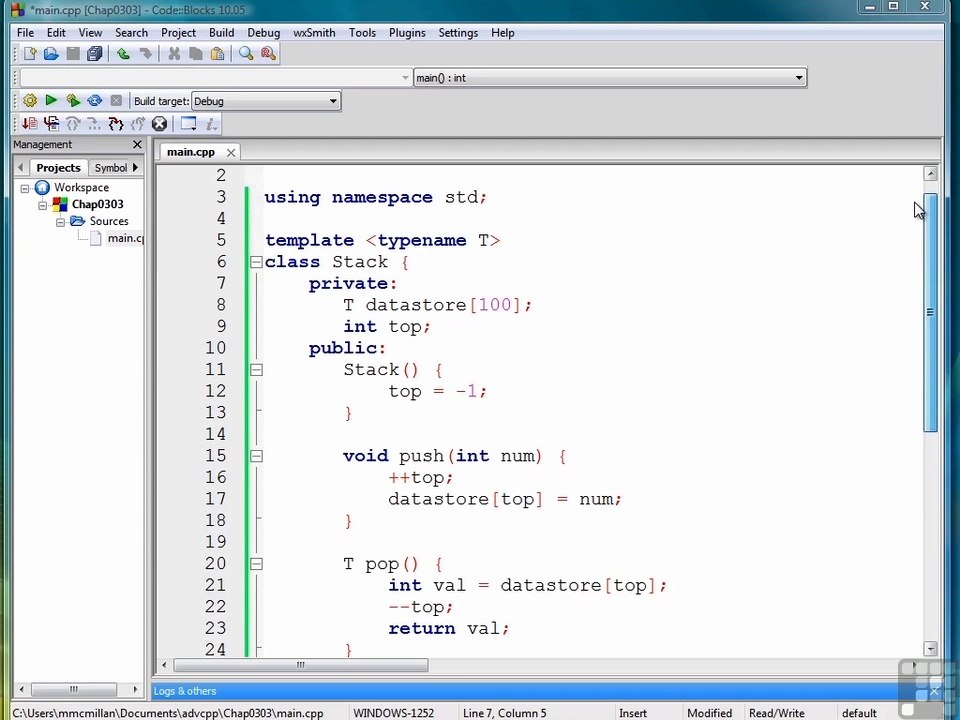Switch to the Projects tab
This screenshot has width=960, height=720.
pyautogui.click(x=58, y=168)
